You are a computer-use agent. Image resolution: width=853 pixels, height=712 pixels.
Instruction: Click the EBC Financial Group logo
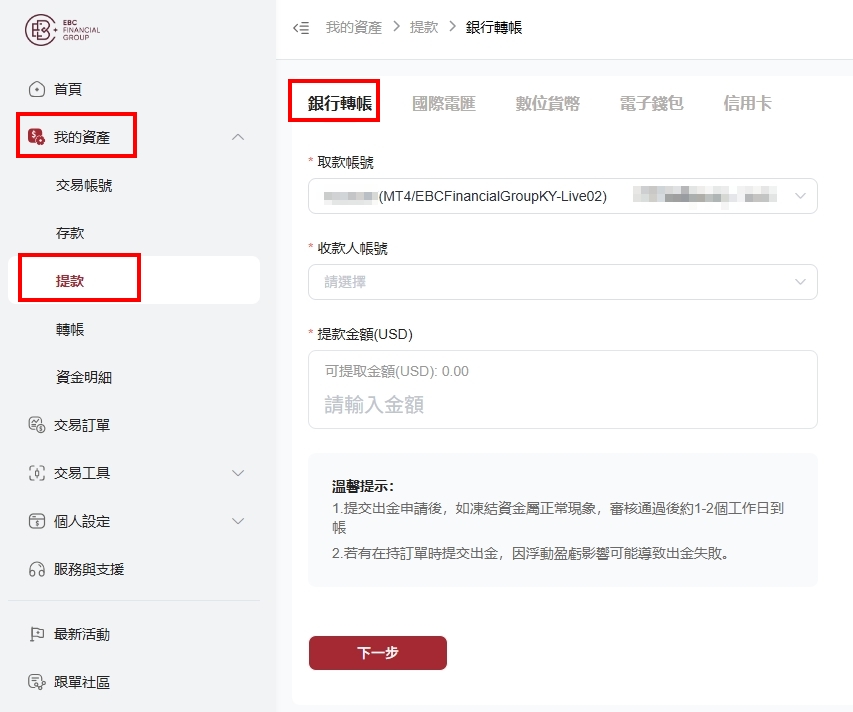pos(63,29)
